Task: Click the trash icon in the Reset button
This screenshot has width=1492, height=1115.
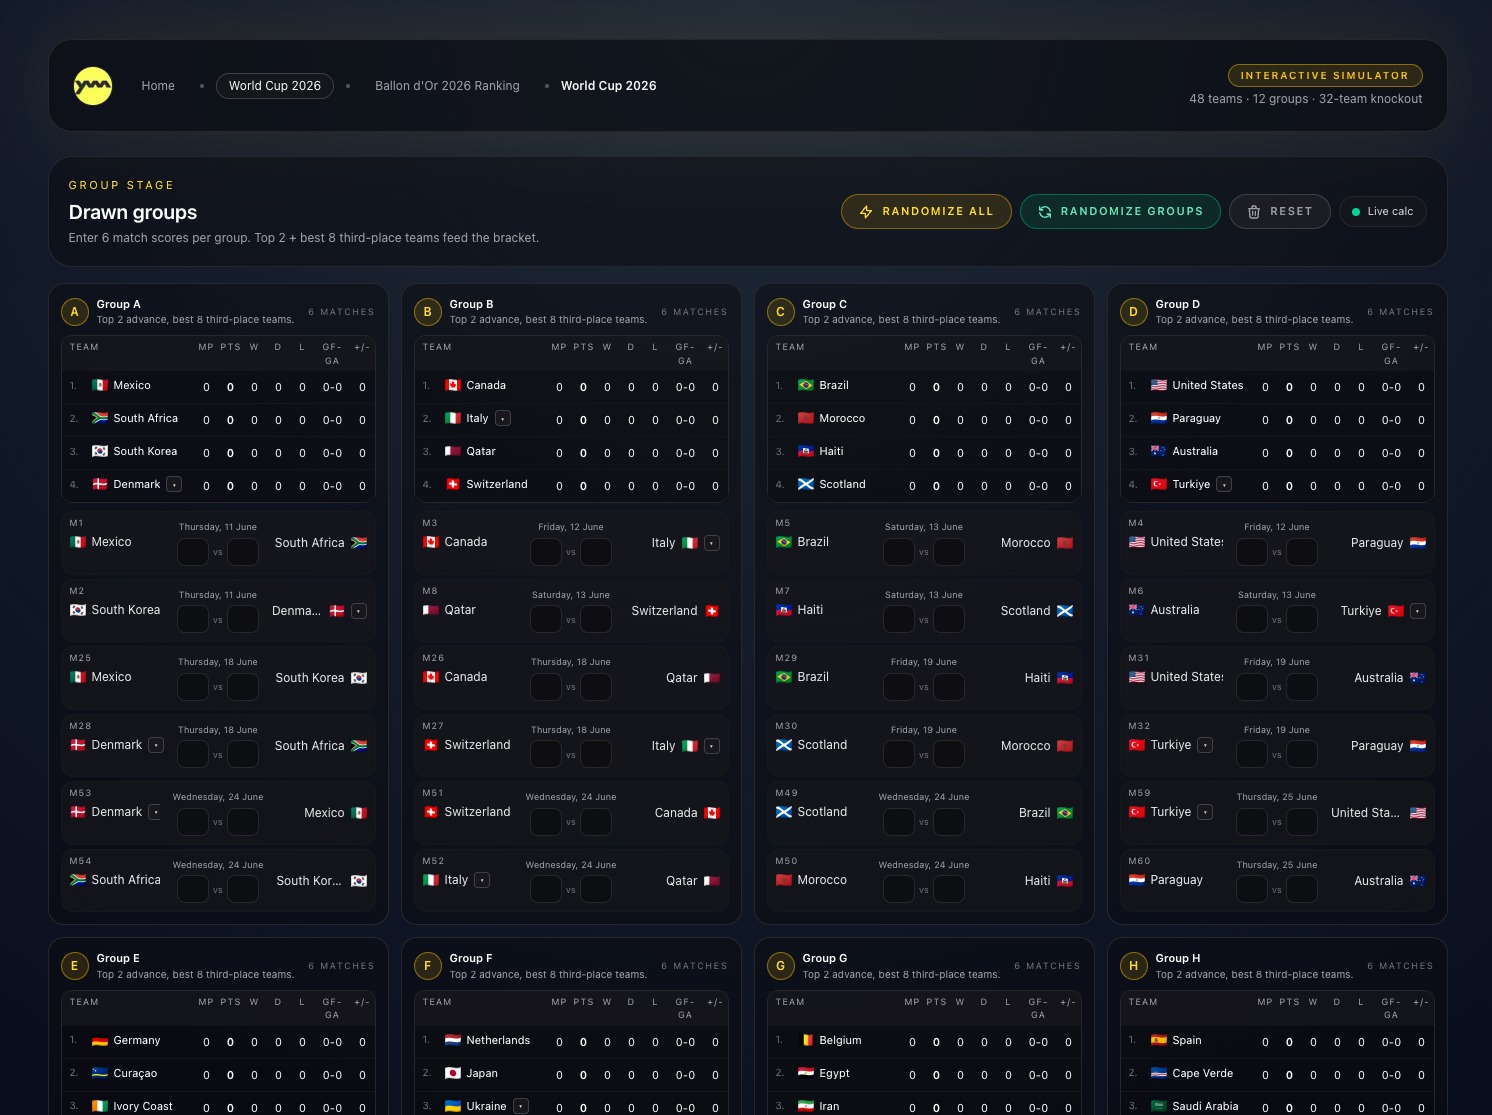Action: [1254, 211]
